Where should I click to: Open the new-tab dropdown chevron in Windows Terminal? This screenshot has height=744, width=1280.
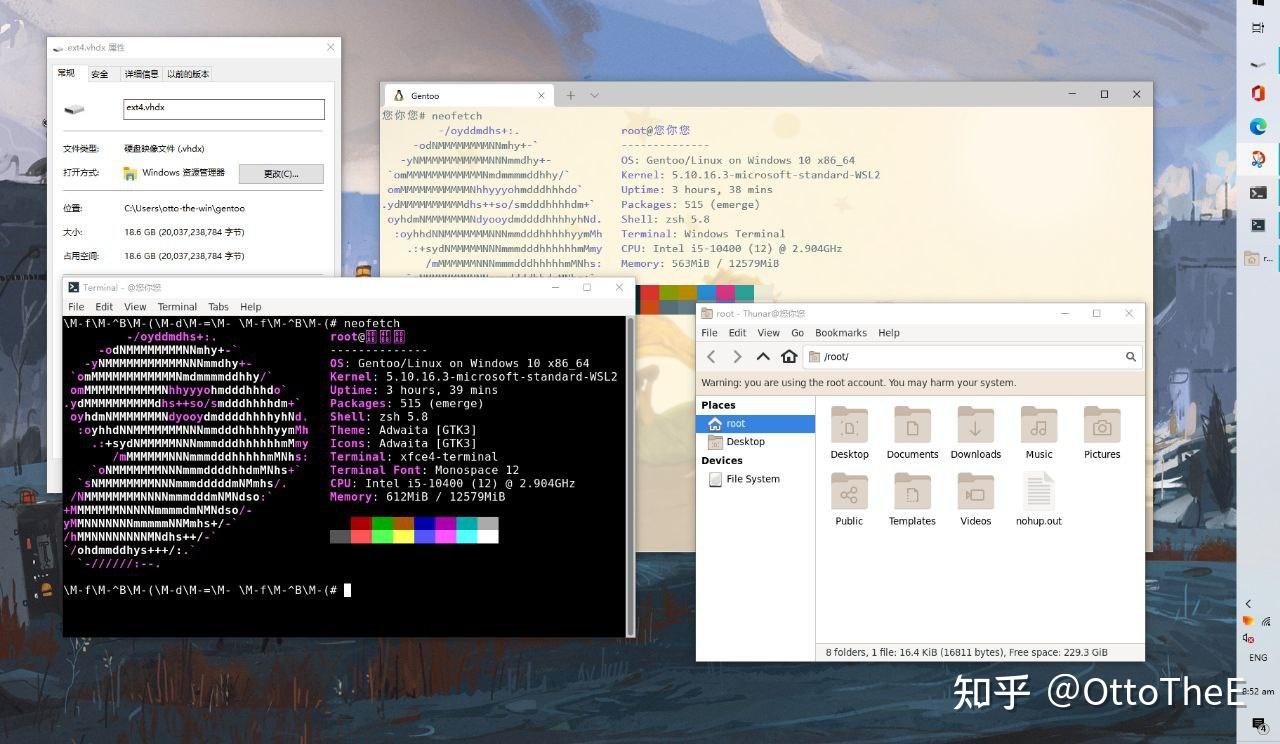click(x=594, y=94)
